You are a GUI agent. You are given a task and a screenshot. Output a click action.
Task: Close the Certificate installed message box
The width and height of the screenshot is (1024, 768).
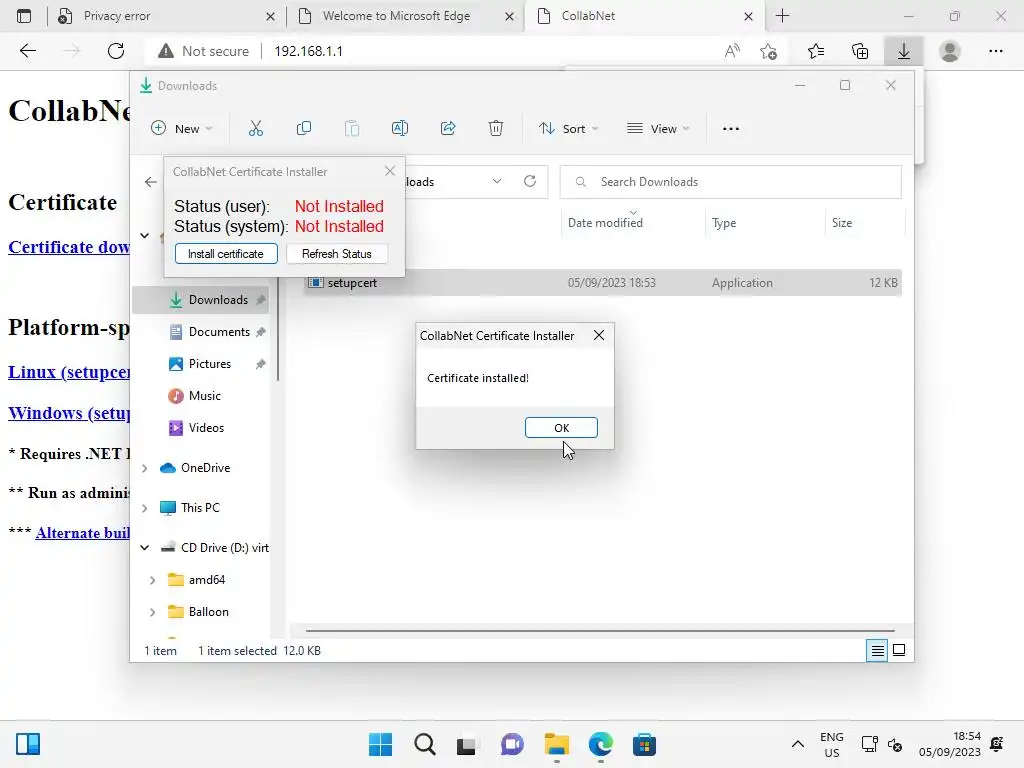coord(598,335)
